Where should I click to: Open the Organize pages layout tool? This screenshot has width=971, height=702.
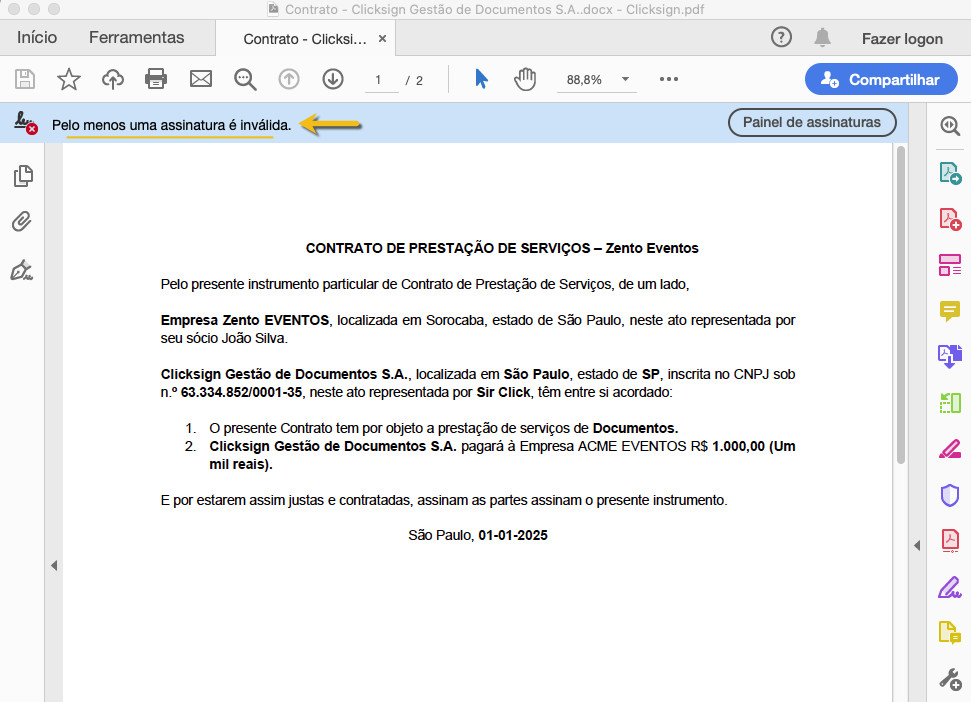coord(950,265)
